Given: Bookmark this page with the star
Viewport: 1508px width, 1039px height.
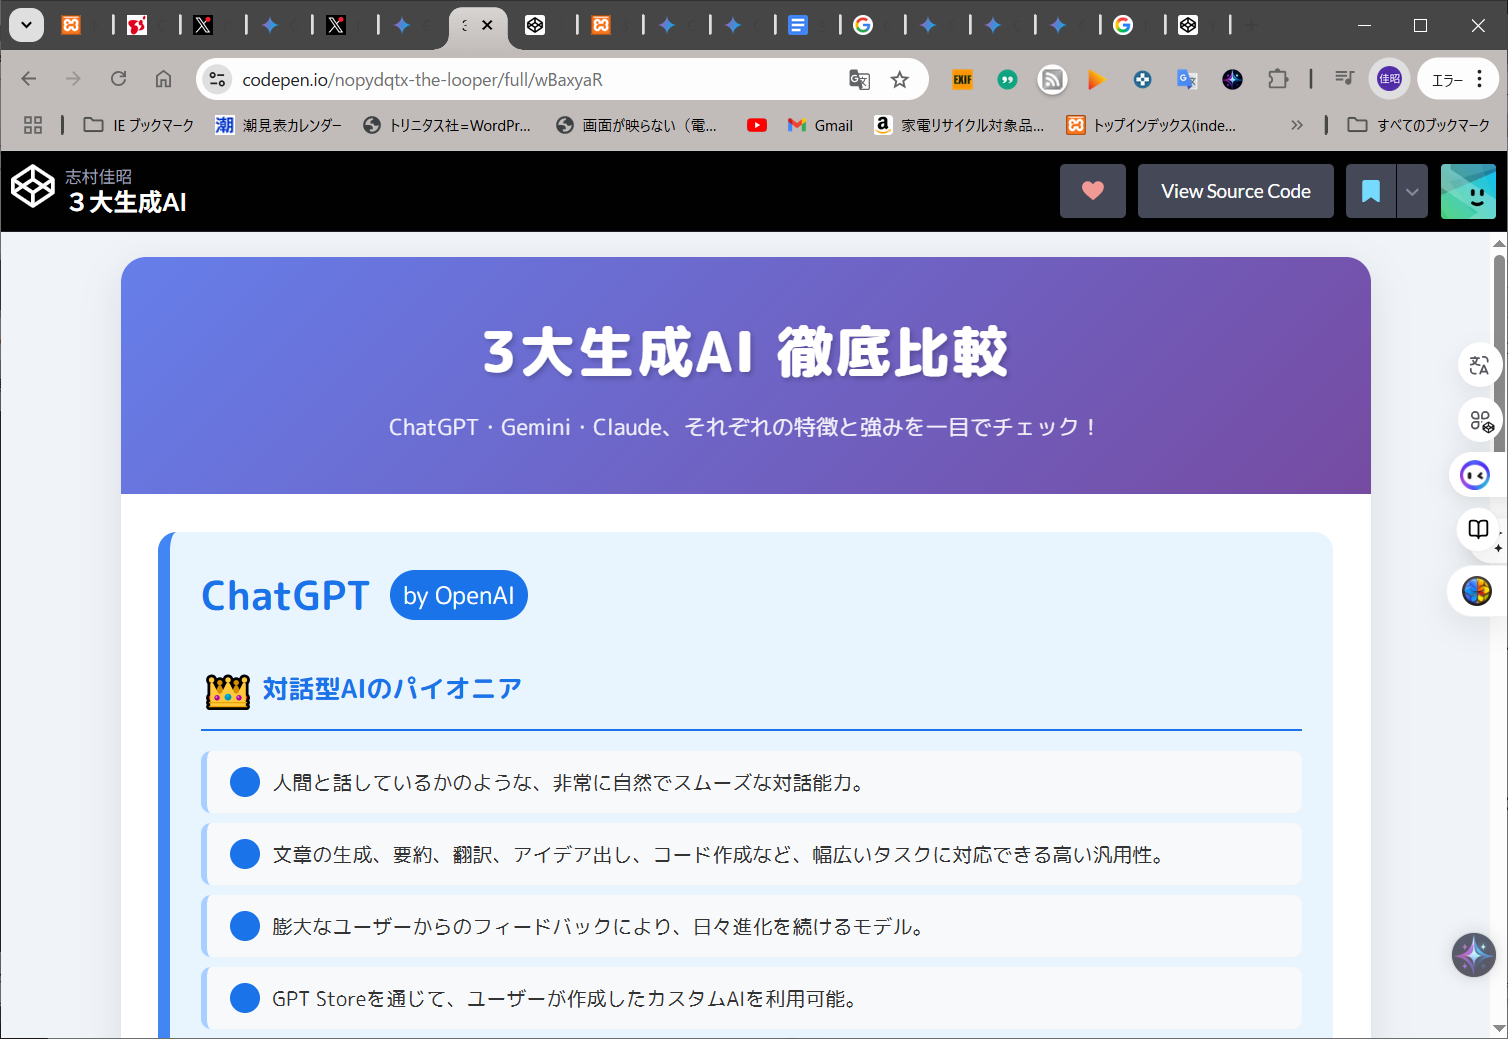Looking at the screenshot, I should (900, 80).
